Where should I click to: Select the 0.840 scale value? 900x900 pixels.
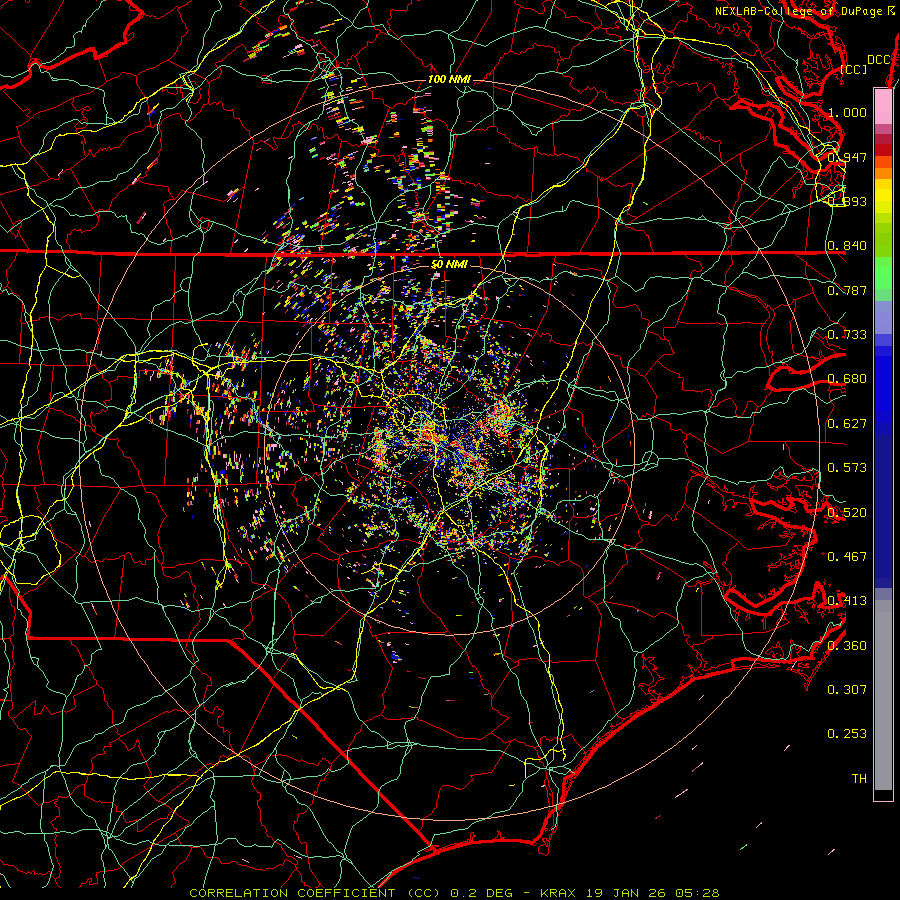(847, 246)
